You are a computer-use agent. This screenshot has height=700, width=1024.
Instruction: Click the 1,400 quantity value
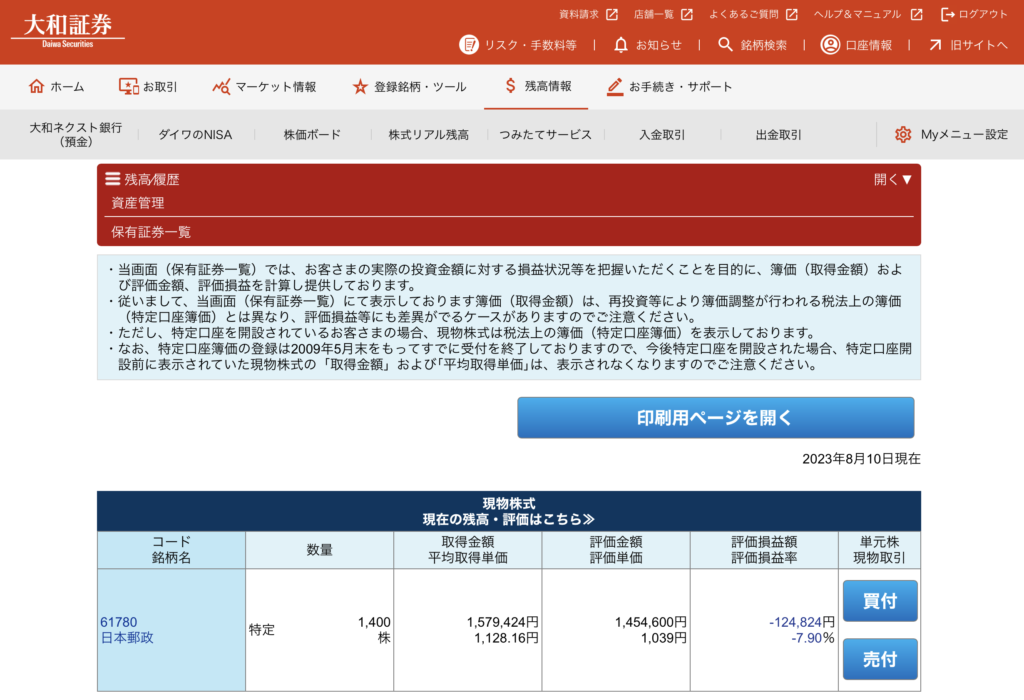(x=374, y=622)
